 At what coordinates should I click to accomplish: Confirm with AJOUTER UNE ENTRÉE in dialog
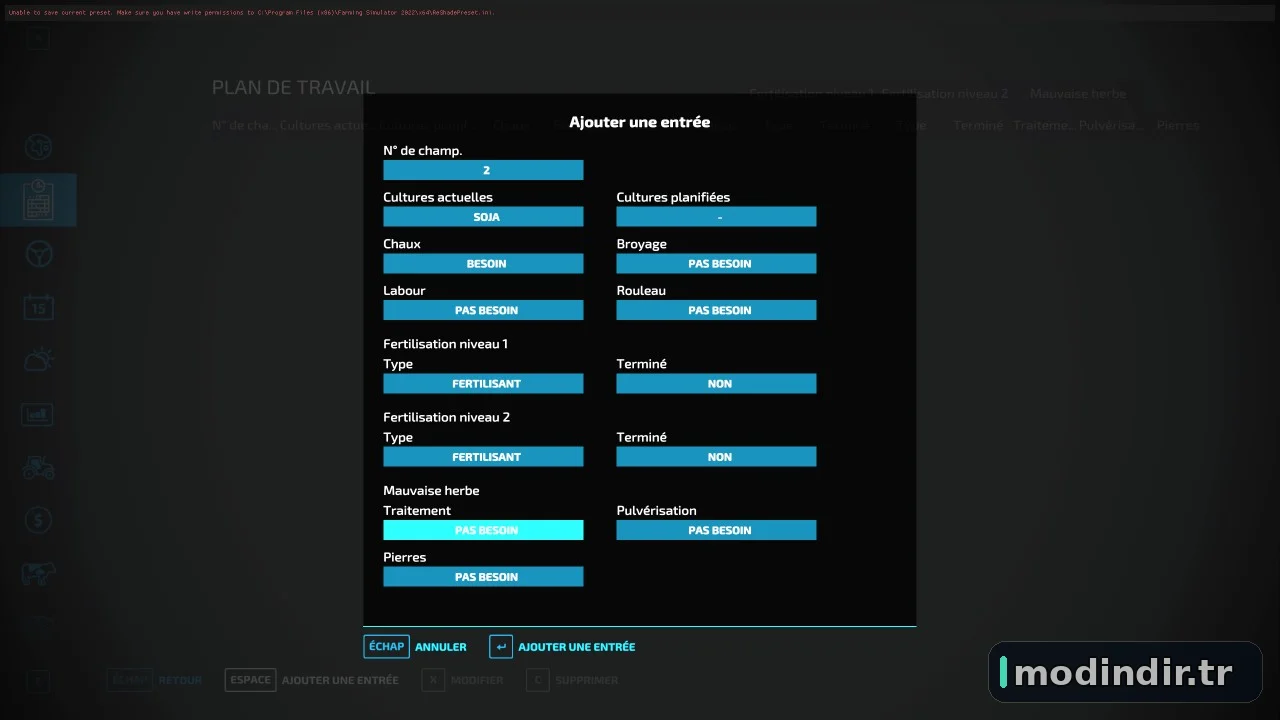coord(577,647)
